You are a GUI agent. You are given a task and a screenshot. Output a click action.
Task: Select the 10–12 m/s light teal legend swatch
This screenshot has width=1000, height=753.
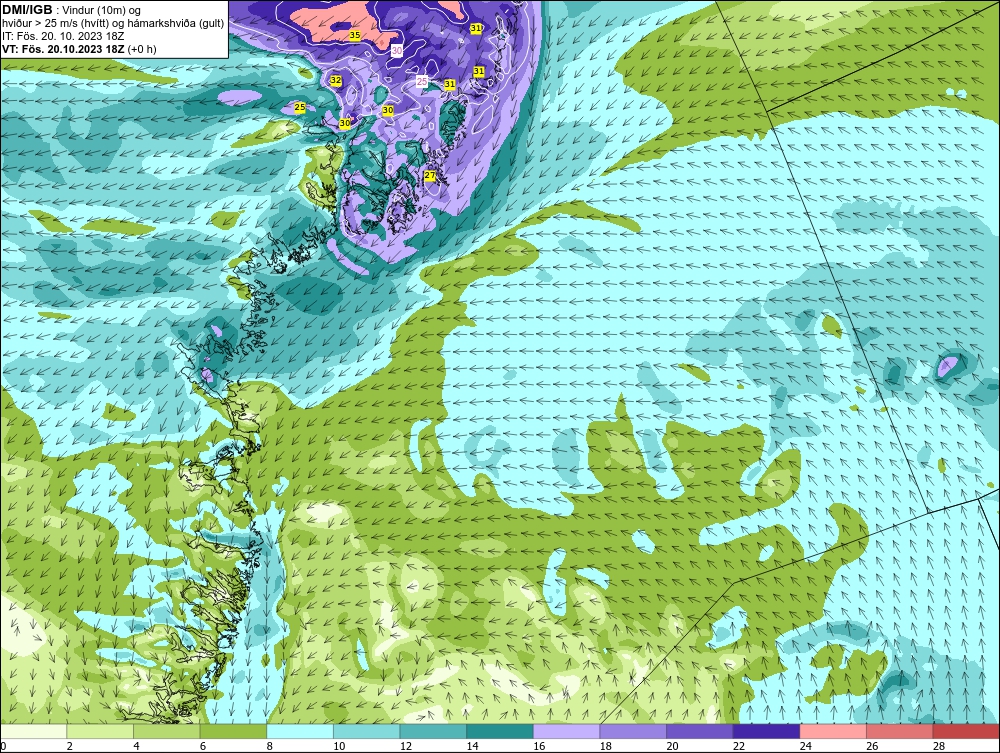366,731
